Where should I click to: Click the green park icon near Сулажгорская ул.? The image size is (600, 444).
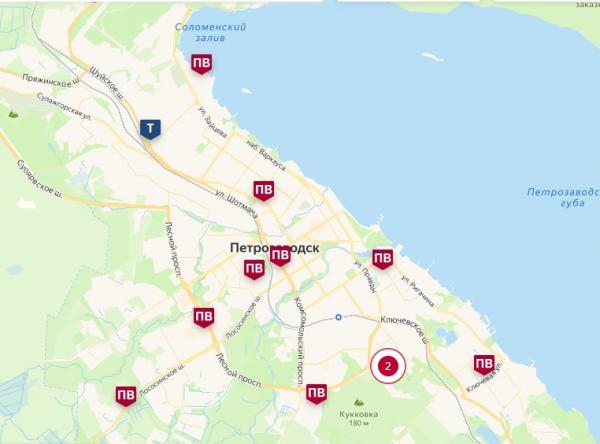point(13,114)
